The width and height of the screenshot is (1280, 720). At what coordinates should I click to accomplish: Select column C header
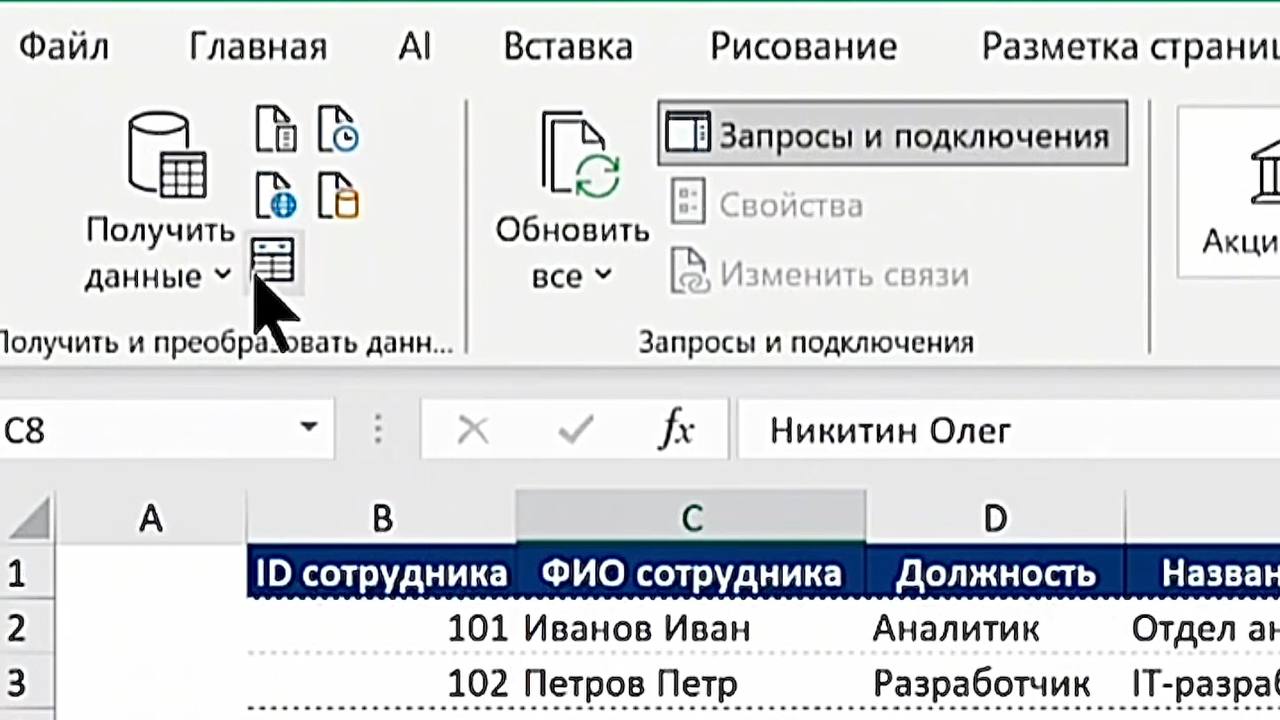point(691,517)
